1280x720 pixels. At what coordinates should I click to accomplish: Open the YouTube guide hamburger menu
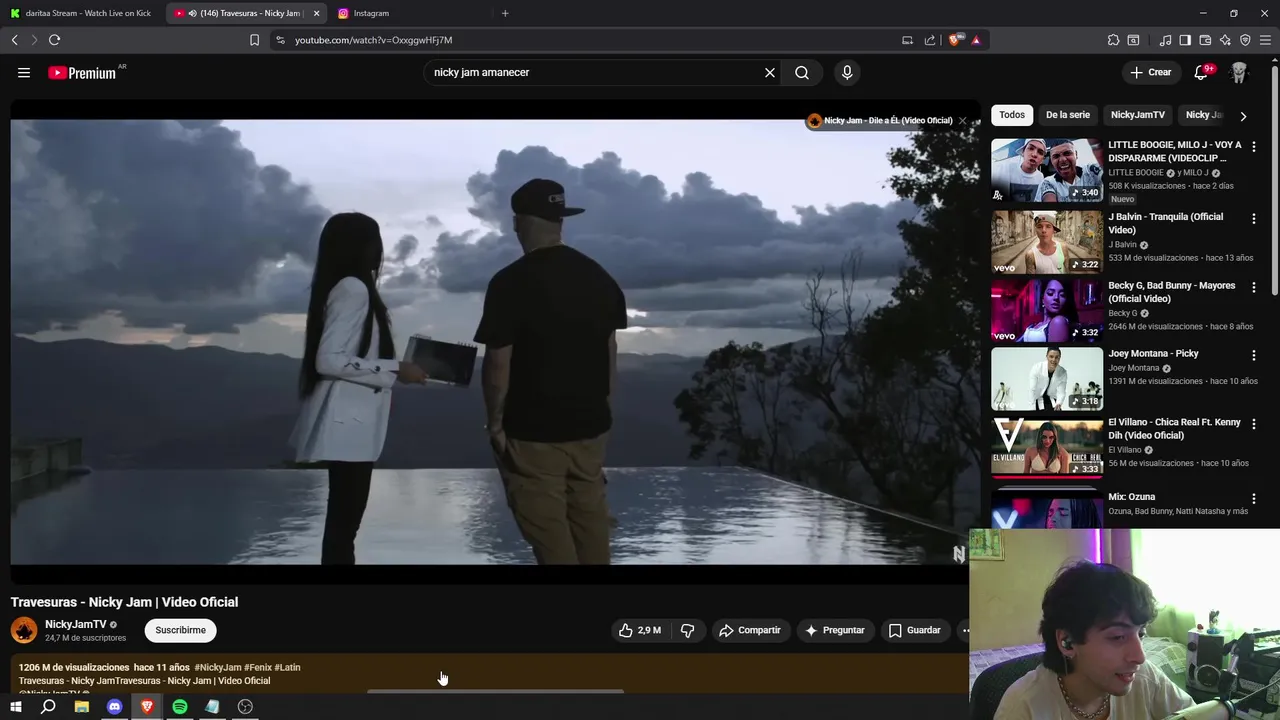coord(24,72)
